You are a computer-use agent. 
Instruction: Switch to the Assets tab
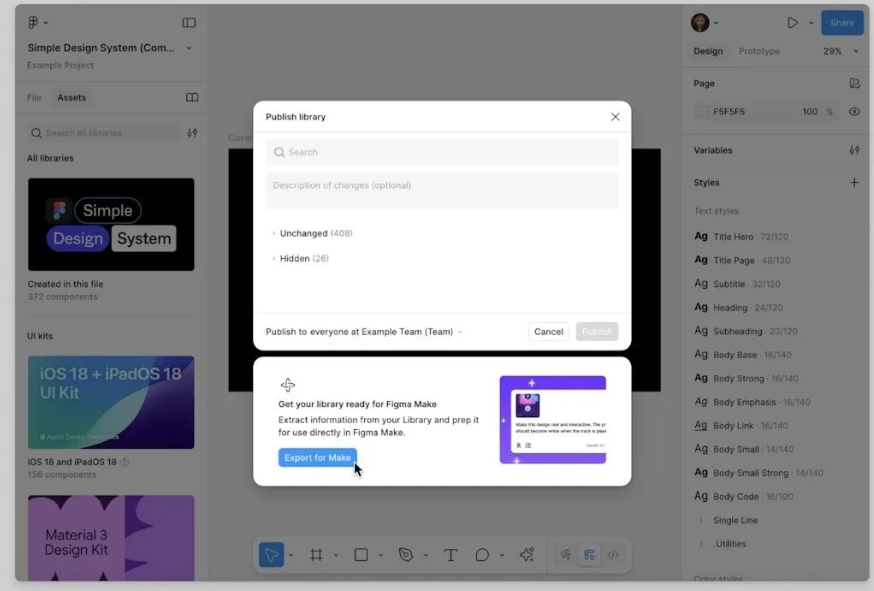coord(71,98)
